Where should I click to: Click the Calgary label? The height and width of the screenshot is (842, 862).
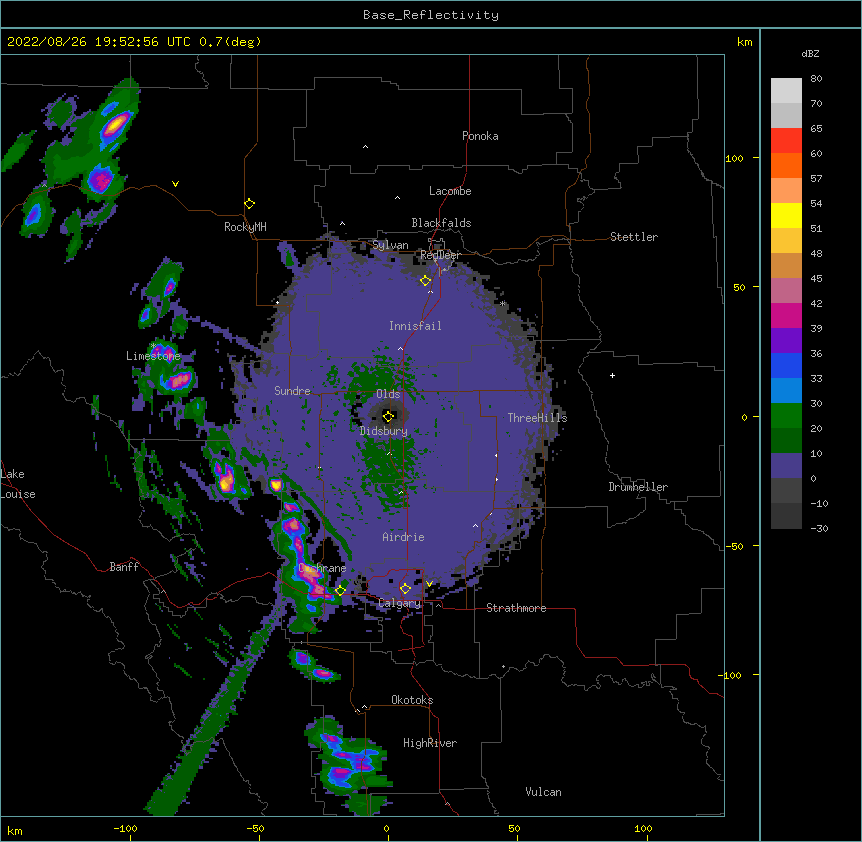399,603
